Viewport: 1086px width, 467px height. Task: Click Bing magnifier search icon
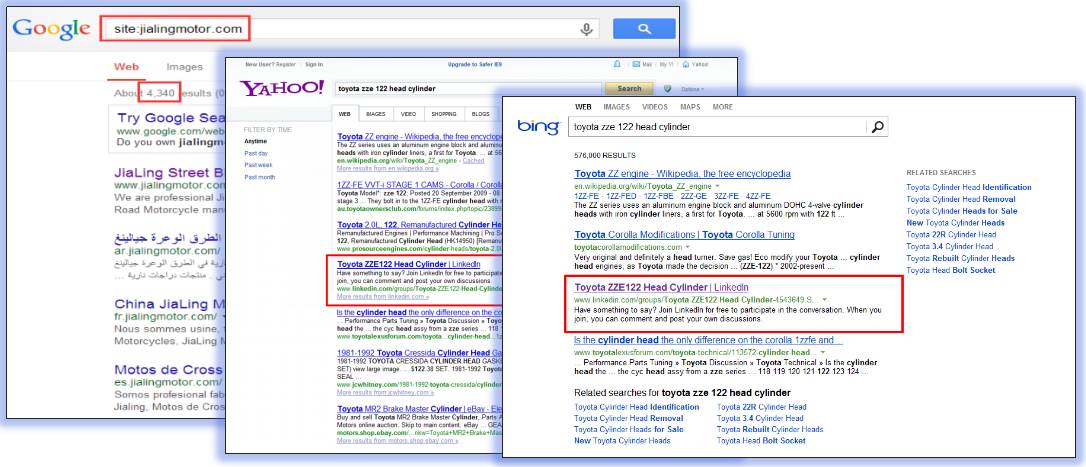(x=878, y=127)
